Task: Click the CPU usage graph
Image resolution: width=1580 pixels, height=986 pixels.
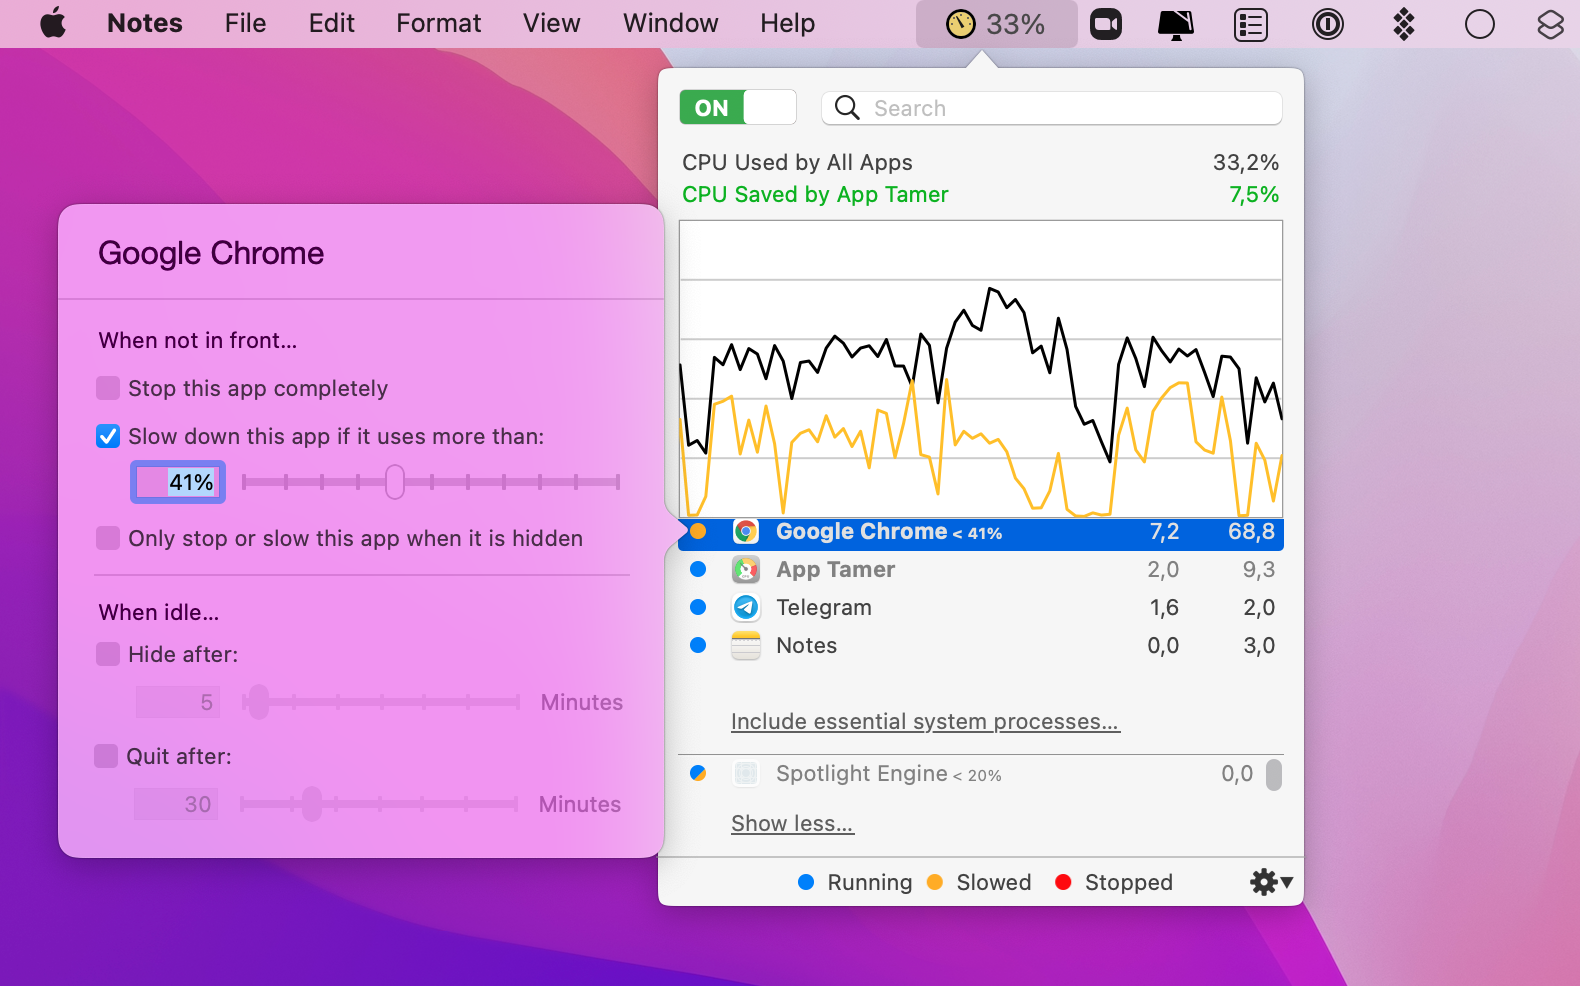Action: tap(981, 369)
